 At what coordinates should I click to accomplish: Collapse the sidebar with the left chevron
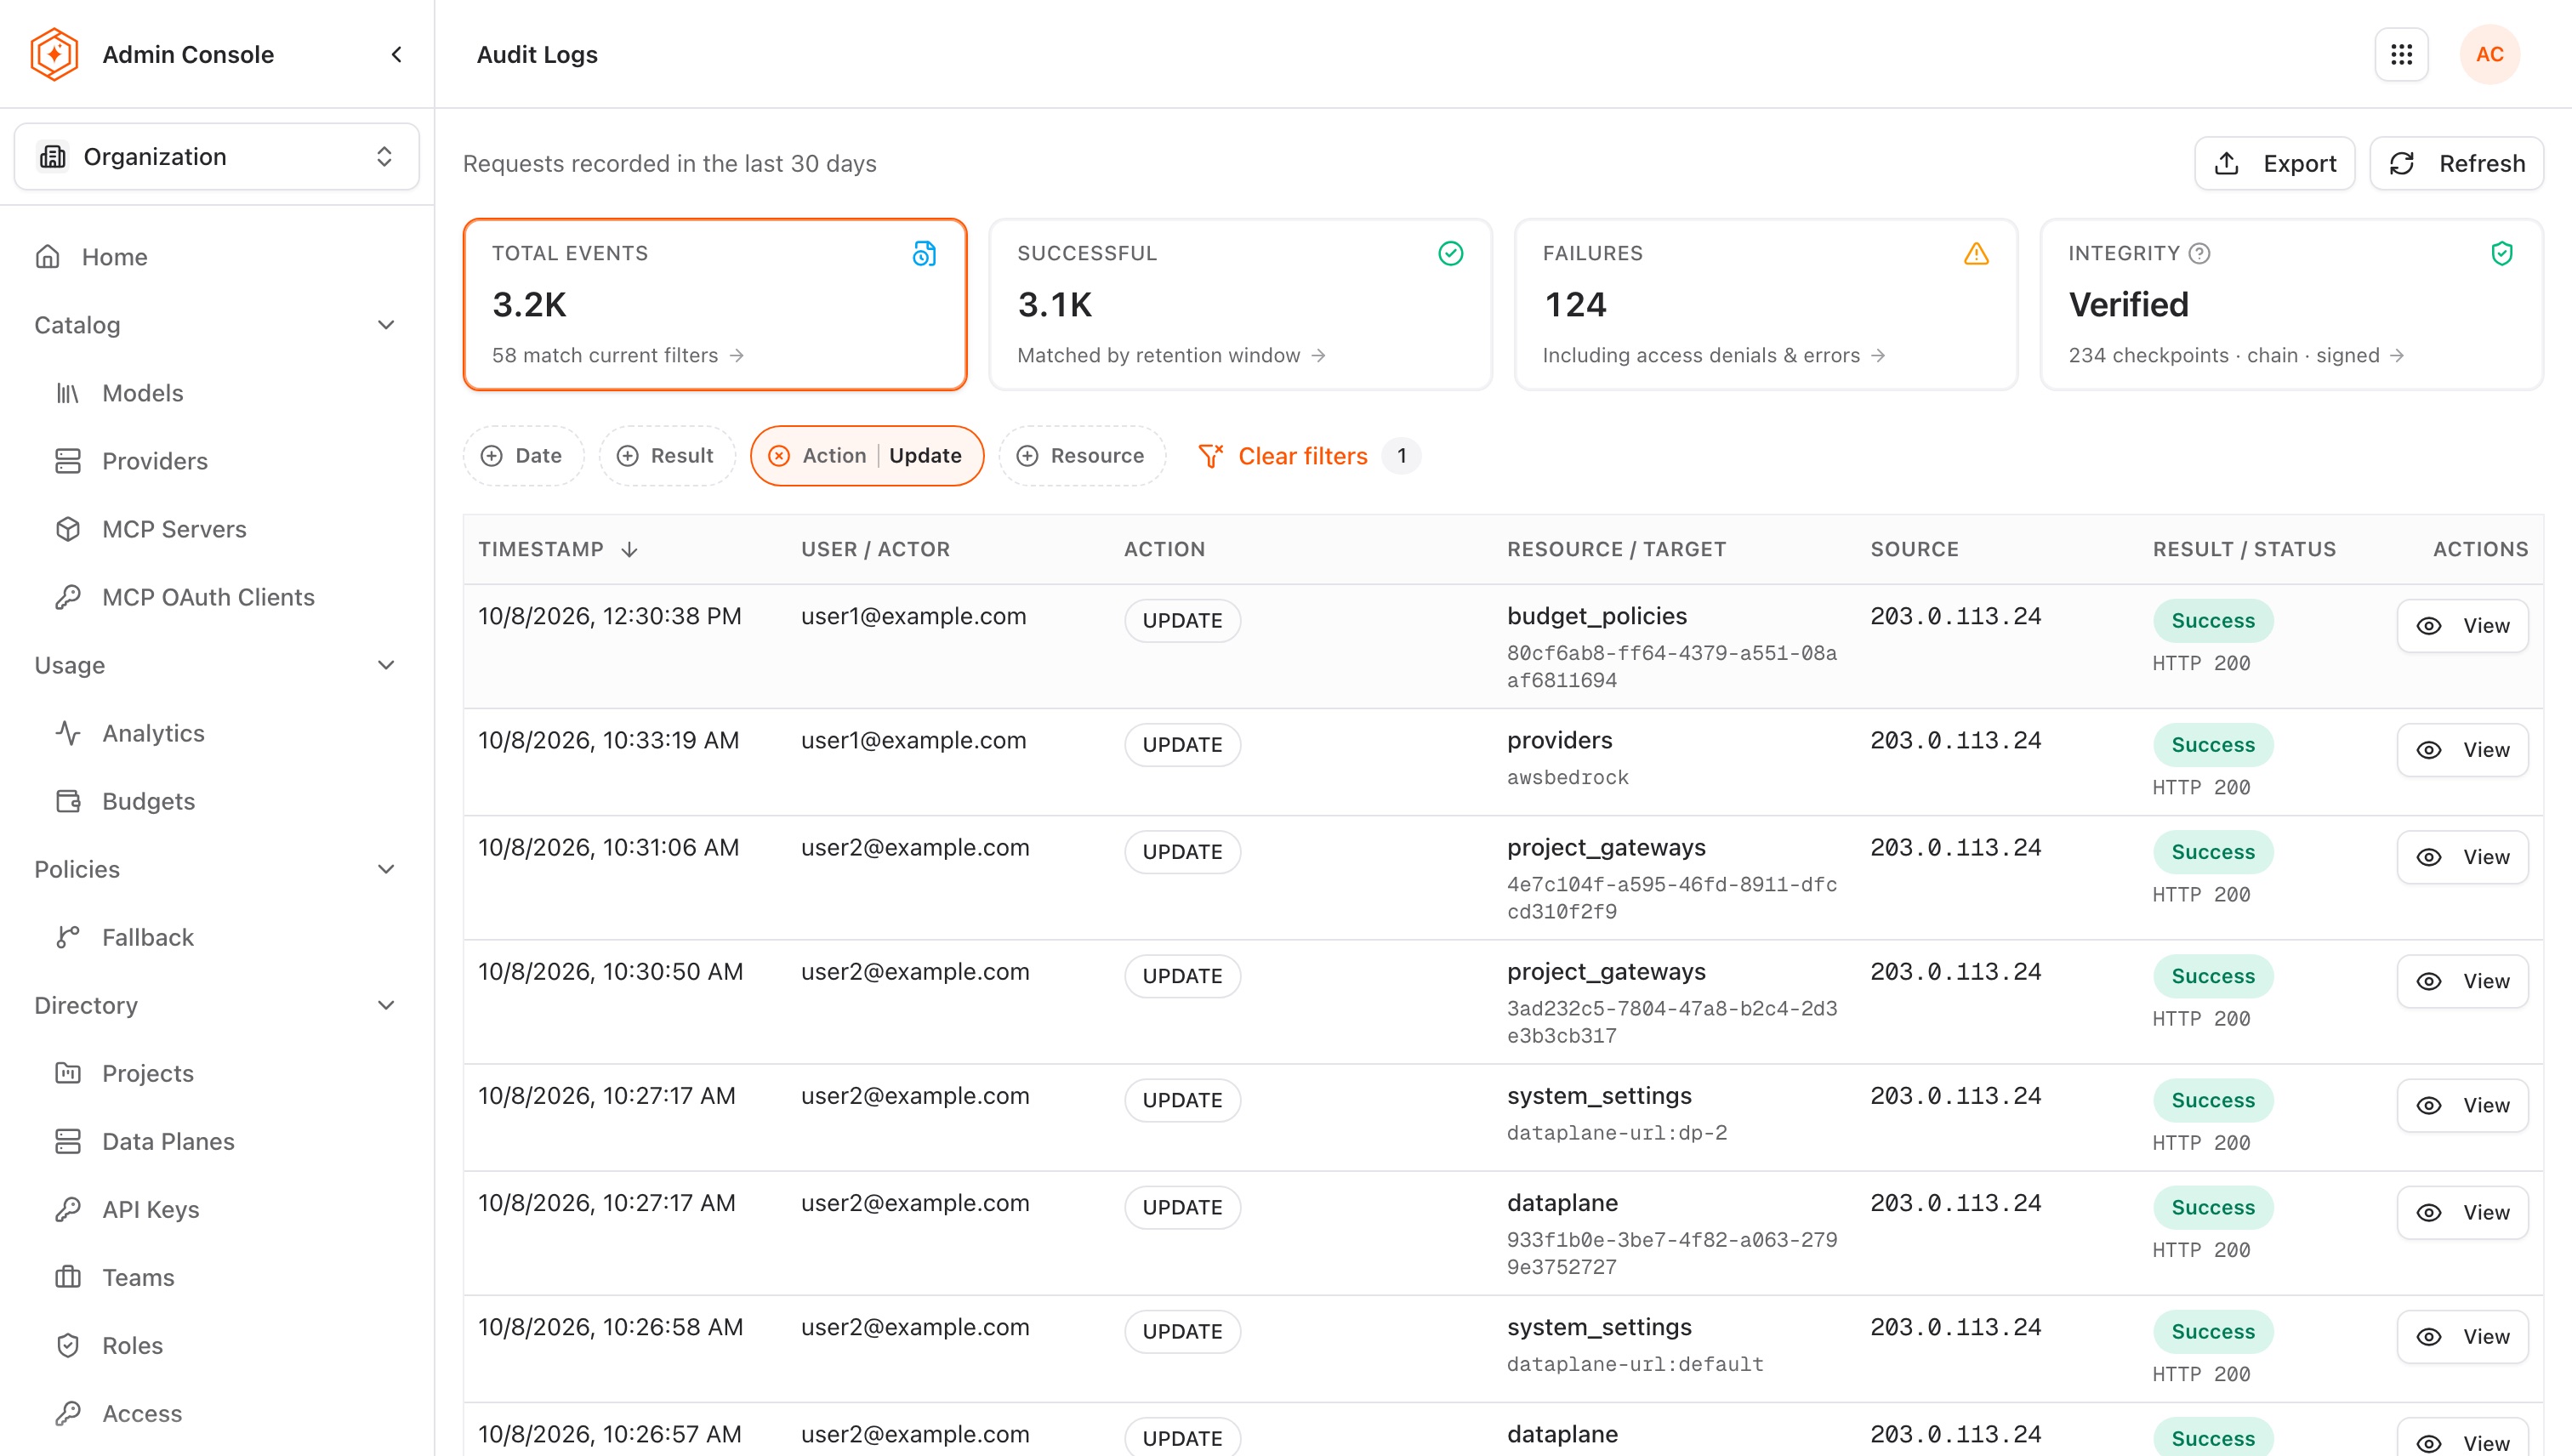click(x=397, y=54)
